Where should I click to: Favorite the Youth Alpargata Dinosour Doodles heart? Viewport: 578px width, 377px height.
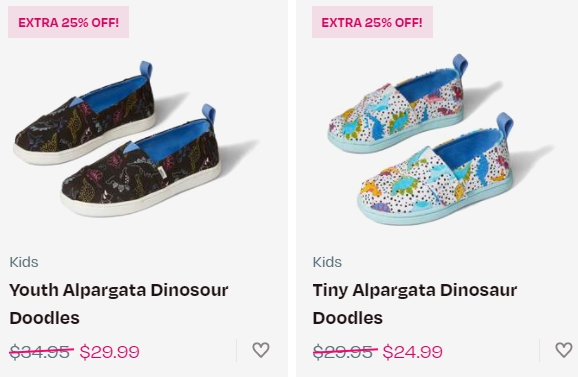tap(261, 350)
